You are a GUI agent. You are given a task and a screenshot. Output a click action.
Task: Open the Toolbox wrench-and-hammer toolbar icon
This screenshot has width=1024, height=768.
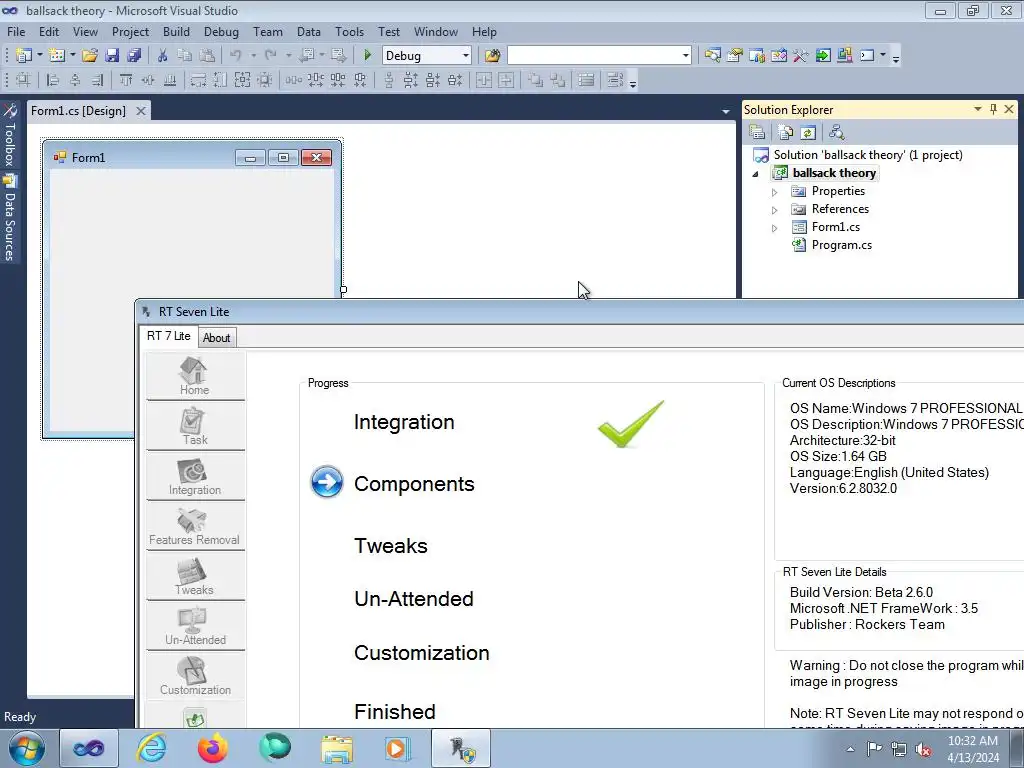(801, 56)
